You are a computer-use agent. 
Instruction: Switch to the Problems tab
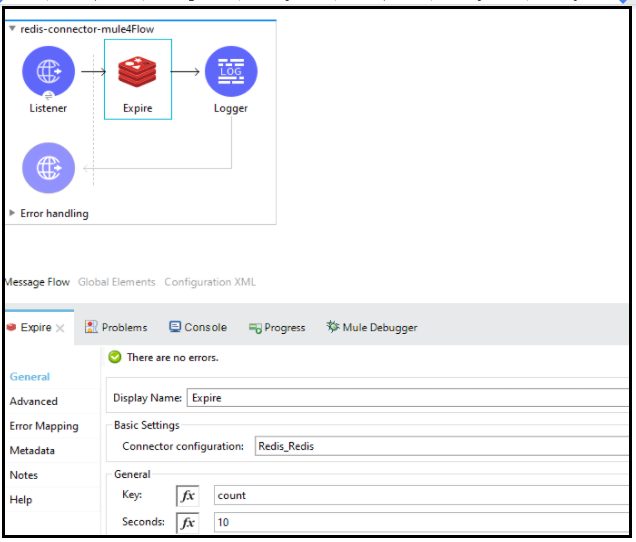pos(117,327)
